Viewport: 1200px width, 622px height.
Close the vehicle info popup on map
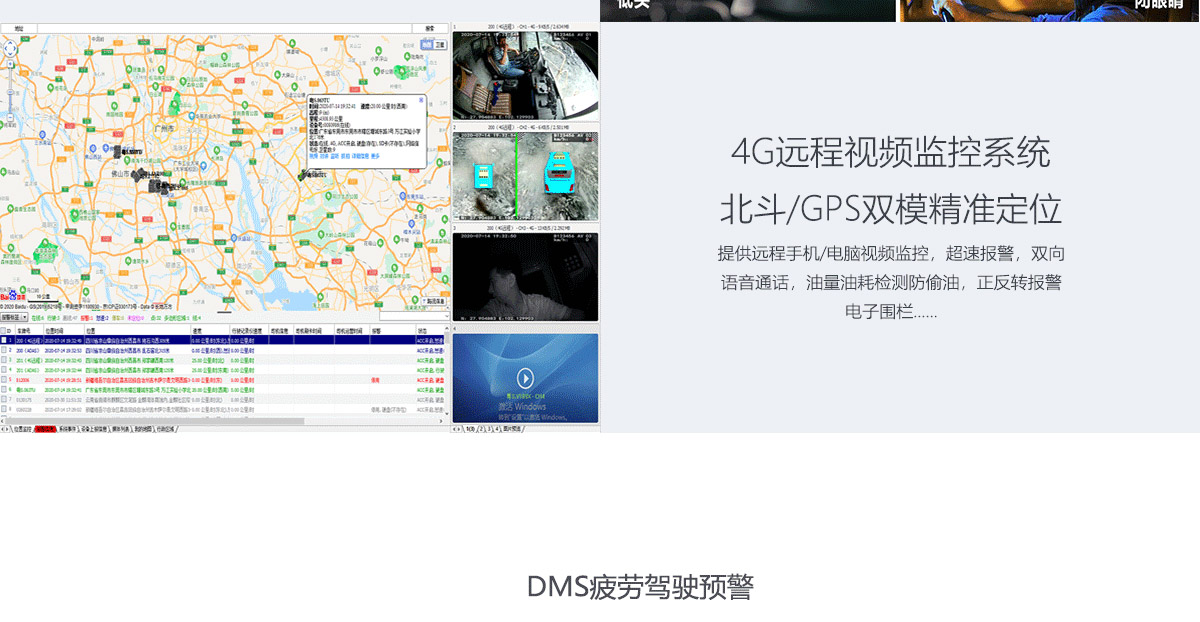[421, 100]
